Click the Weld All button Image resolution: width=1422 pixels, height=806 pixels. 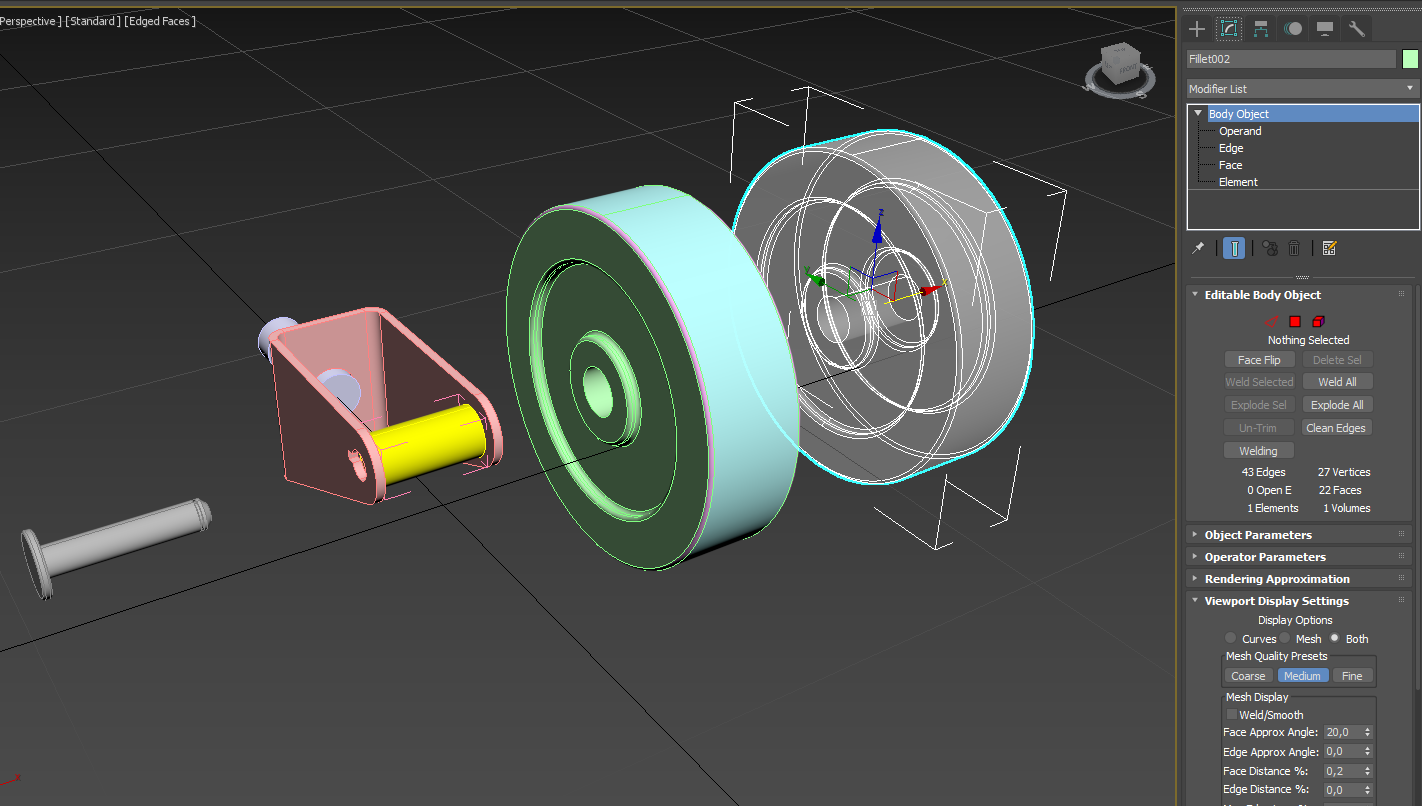(x=1337, y=381)
